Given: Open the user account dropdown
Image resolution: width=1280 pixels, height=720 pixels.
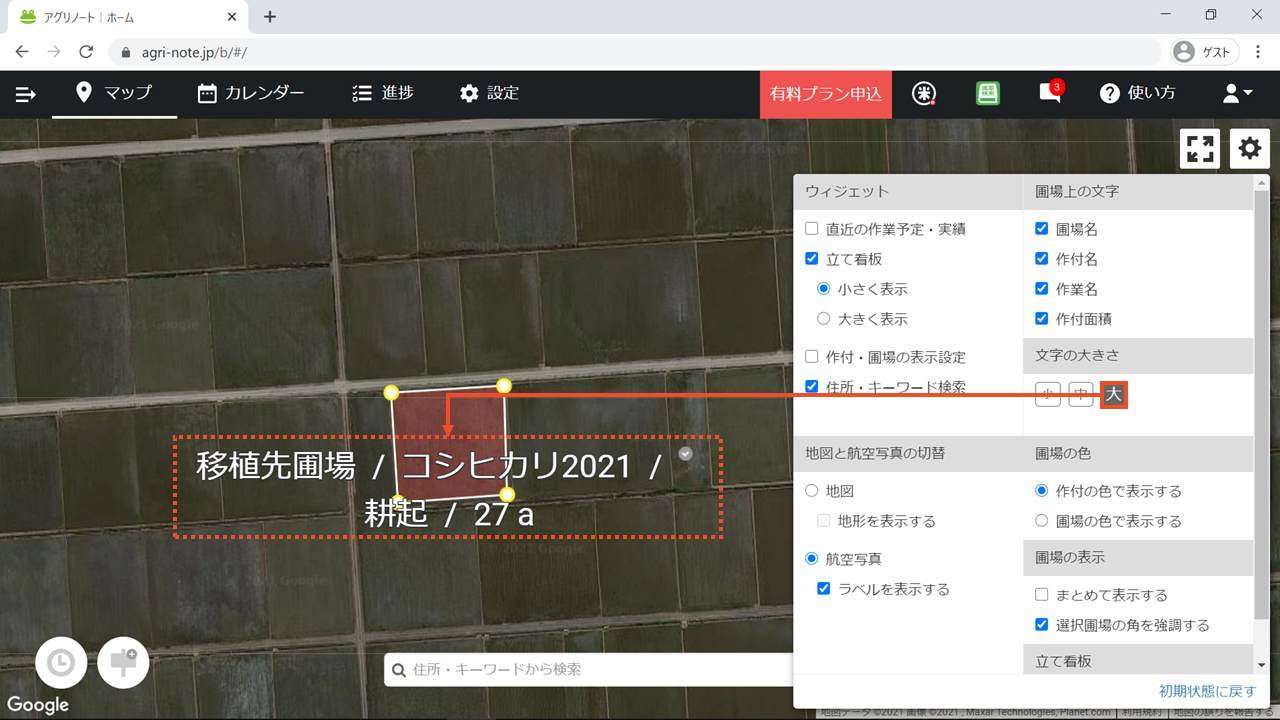Looking at the screenshot, I should click(x=1237, y=93).
